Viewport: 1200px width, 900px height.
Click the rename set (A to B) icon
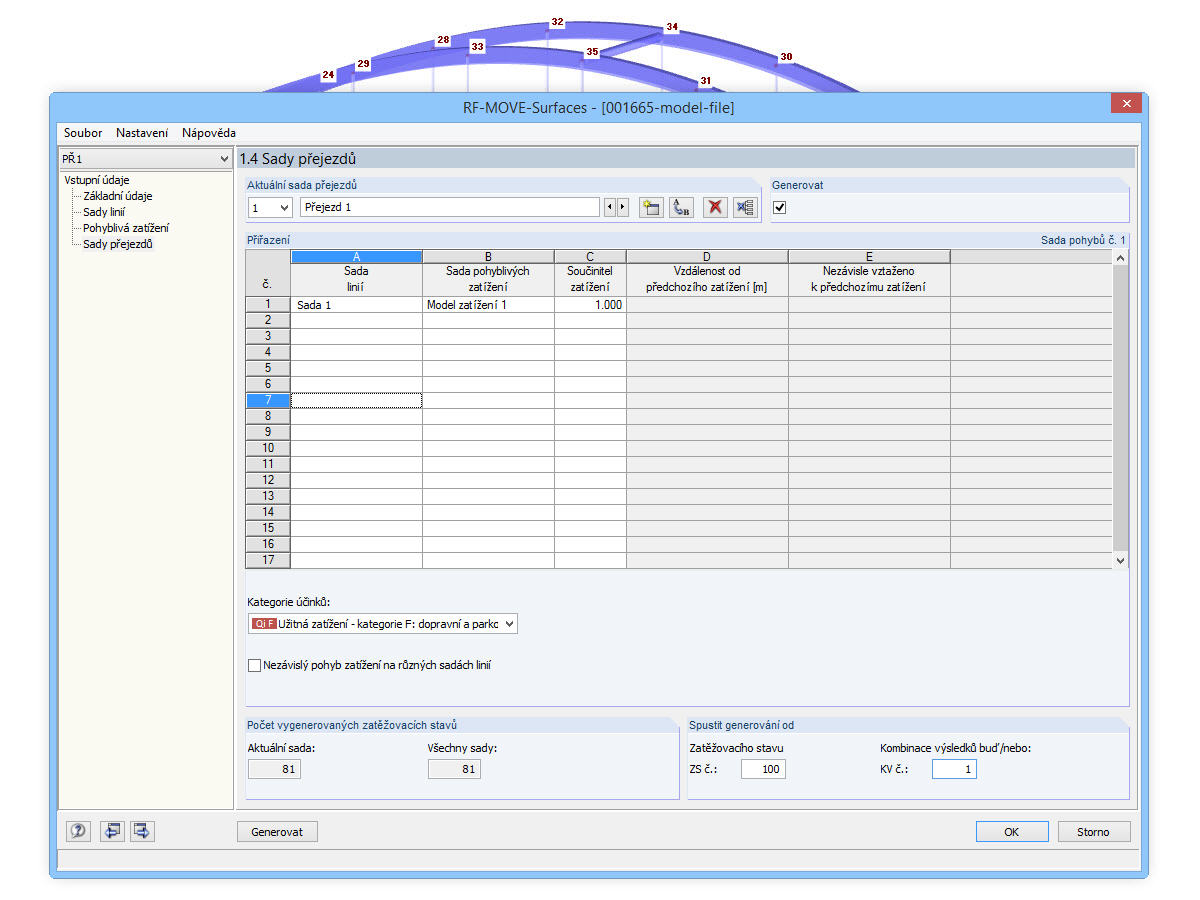tap(681, 207)
